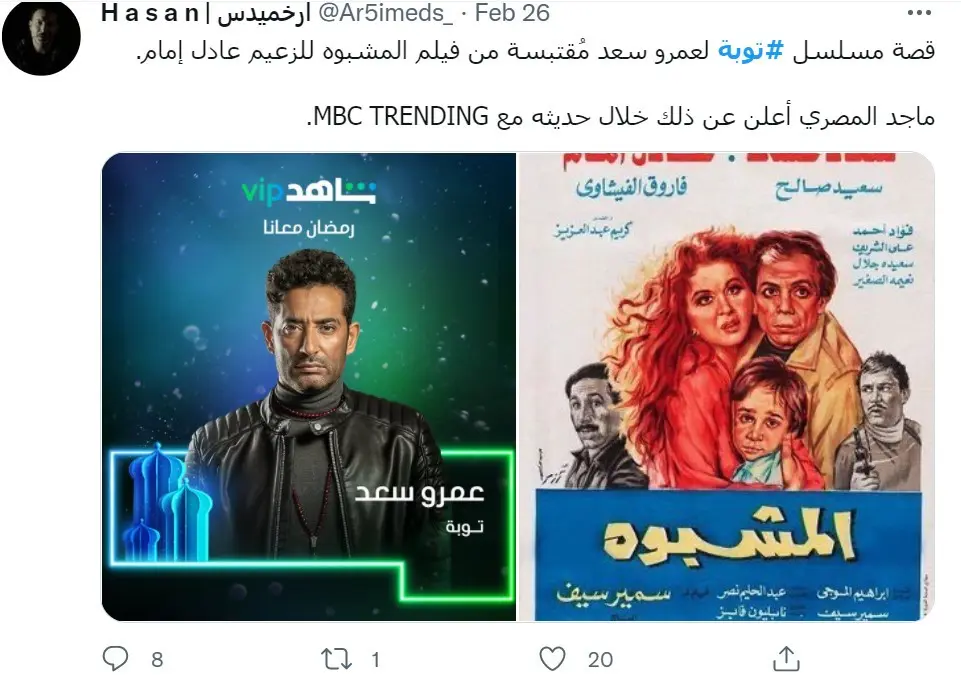Screen dimensions: 961x675
Task: Click the likes count 20
Action: coord(600,660)
